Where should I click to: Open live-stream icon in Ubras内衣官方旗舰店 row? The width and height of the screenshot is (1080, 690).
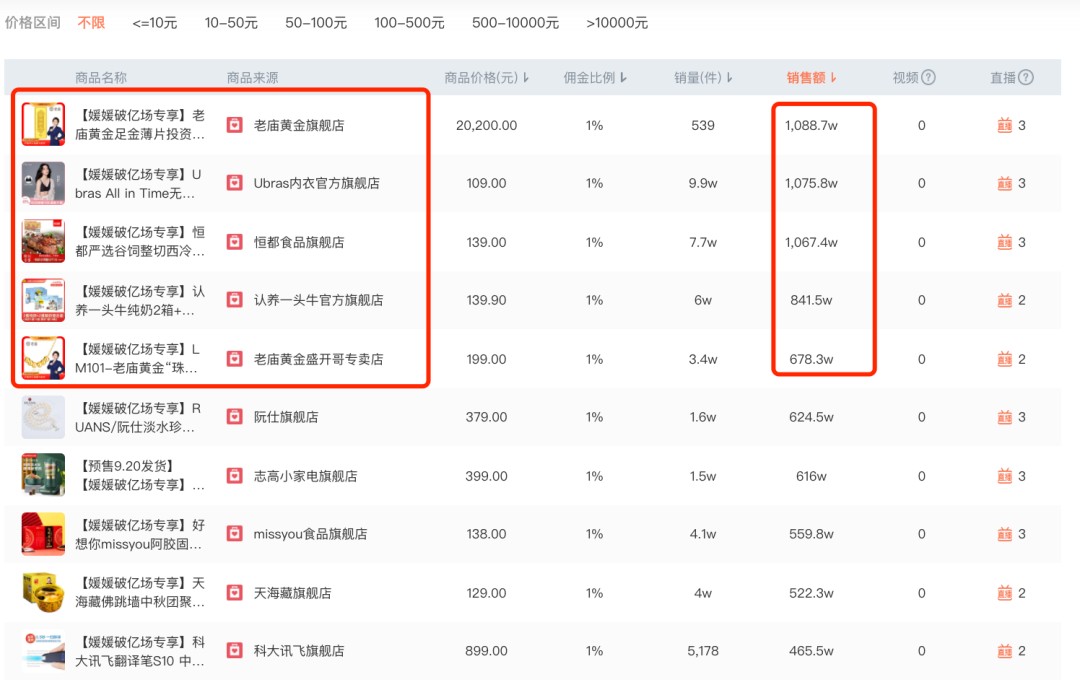[x=1005, y=183]
